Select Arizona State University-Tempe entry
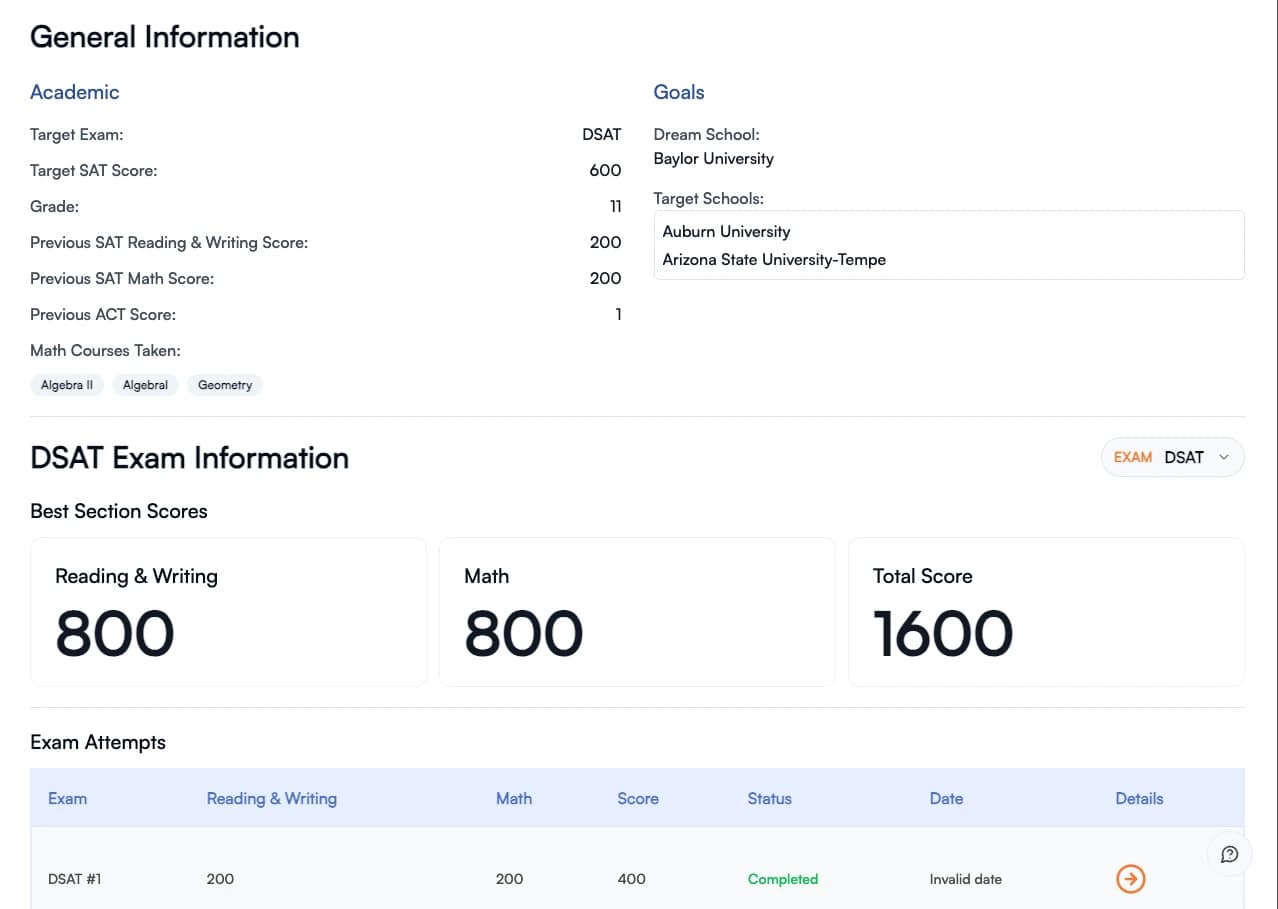 (x=774, y=259)
